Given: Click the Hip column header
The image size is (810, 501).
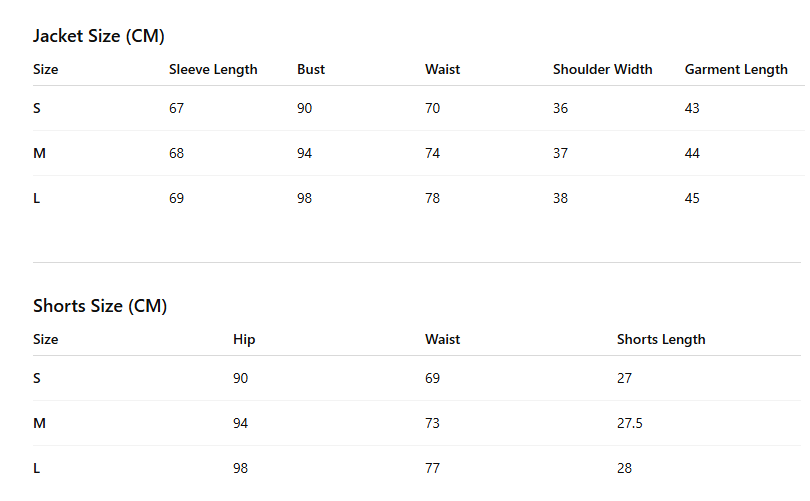Looking at the screenshot, I should (x=244, y=339).
